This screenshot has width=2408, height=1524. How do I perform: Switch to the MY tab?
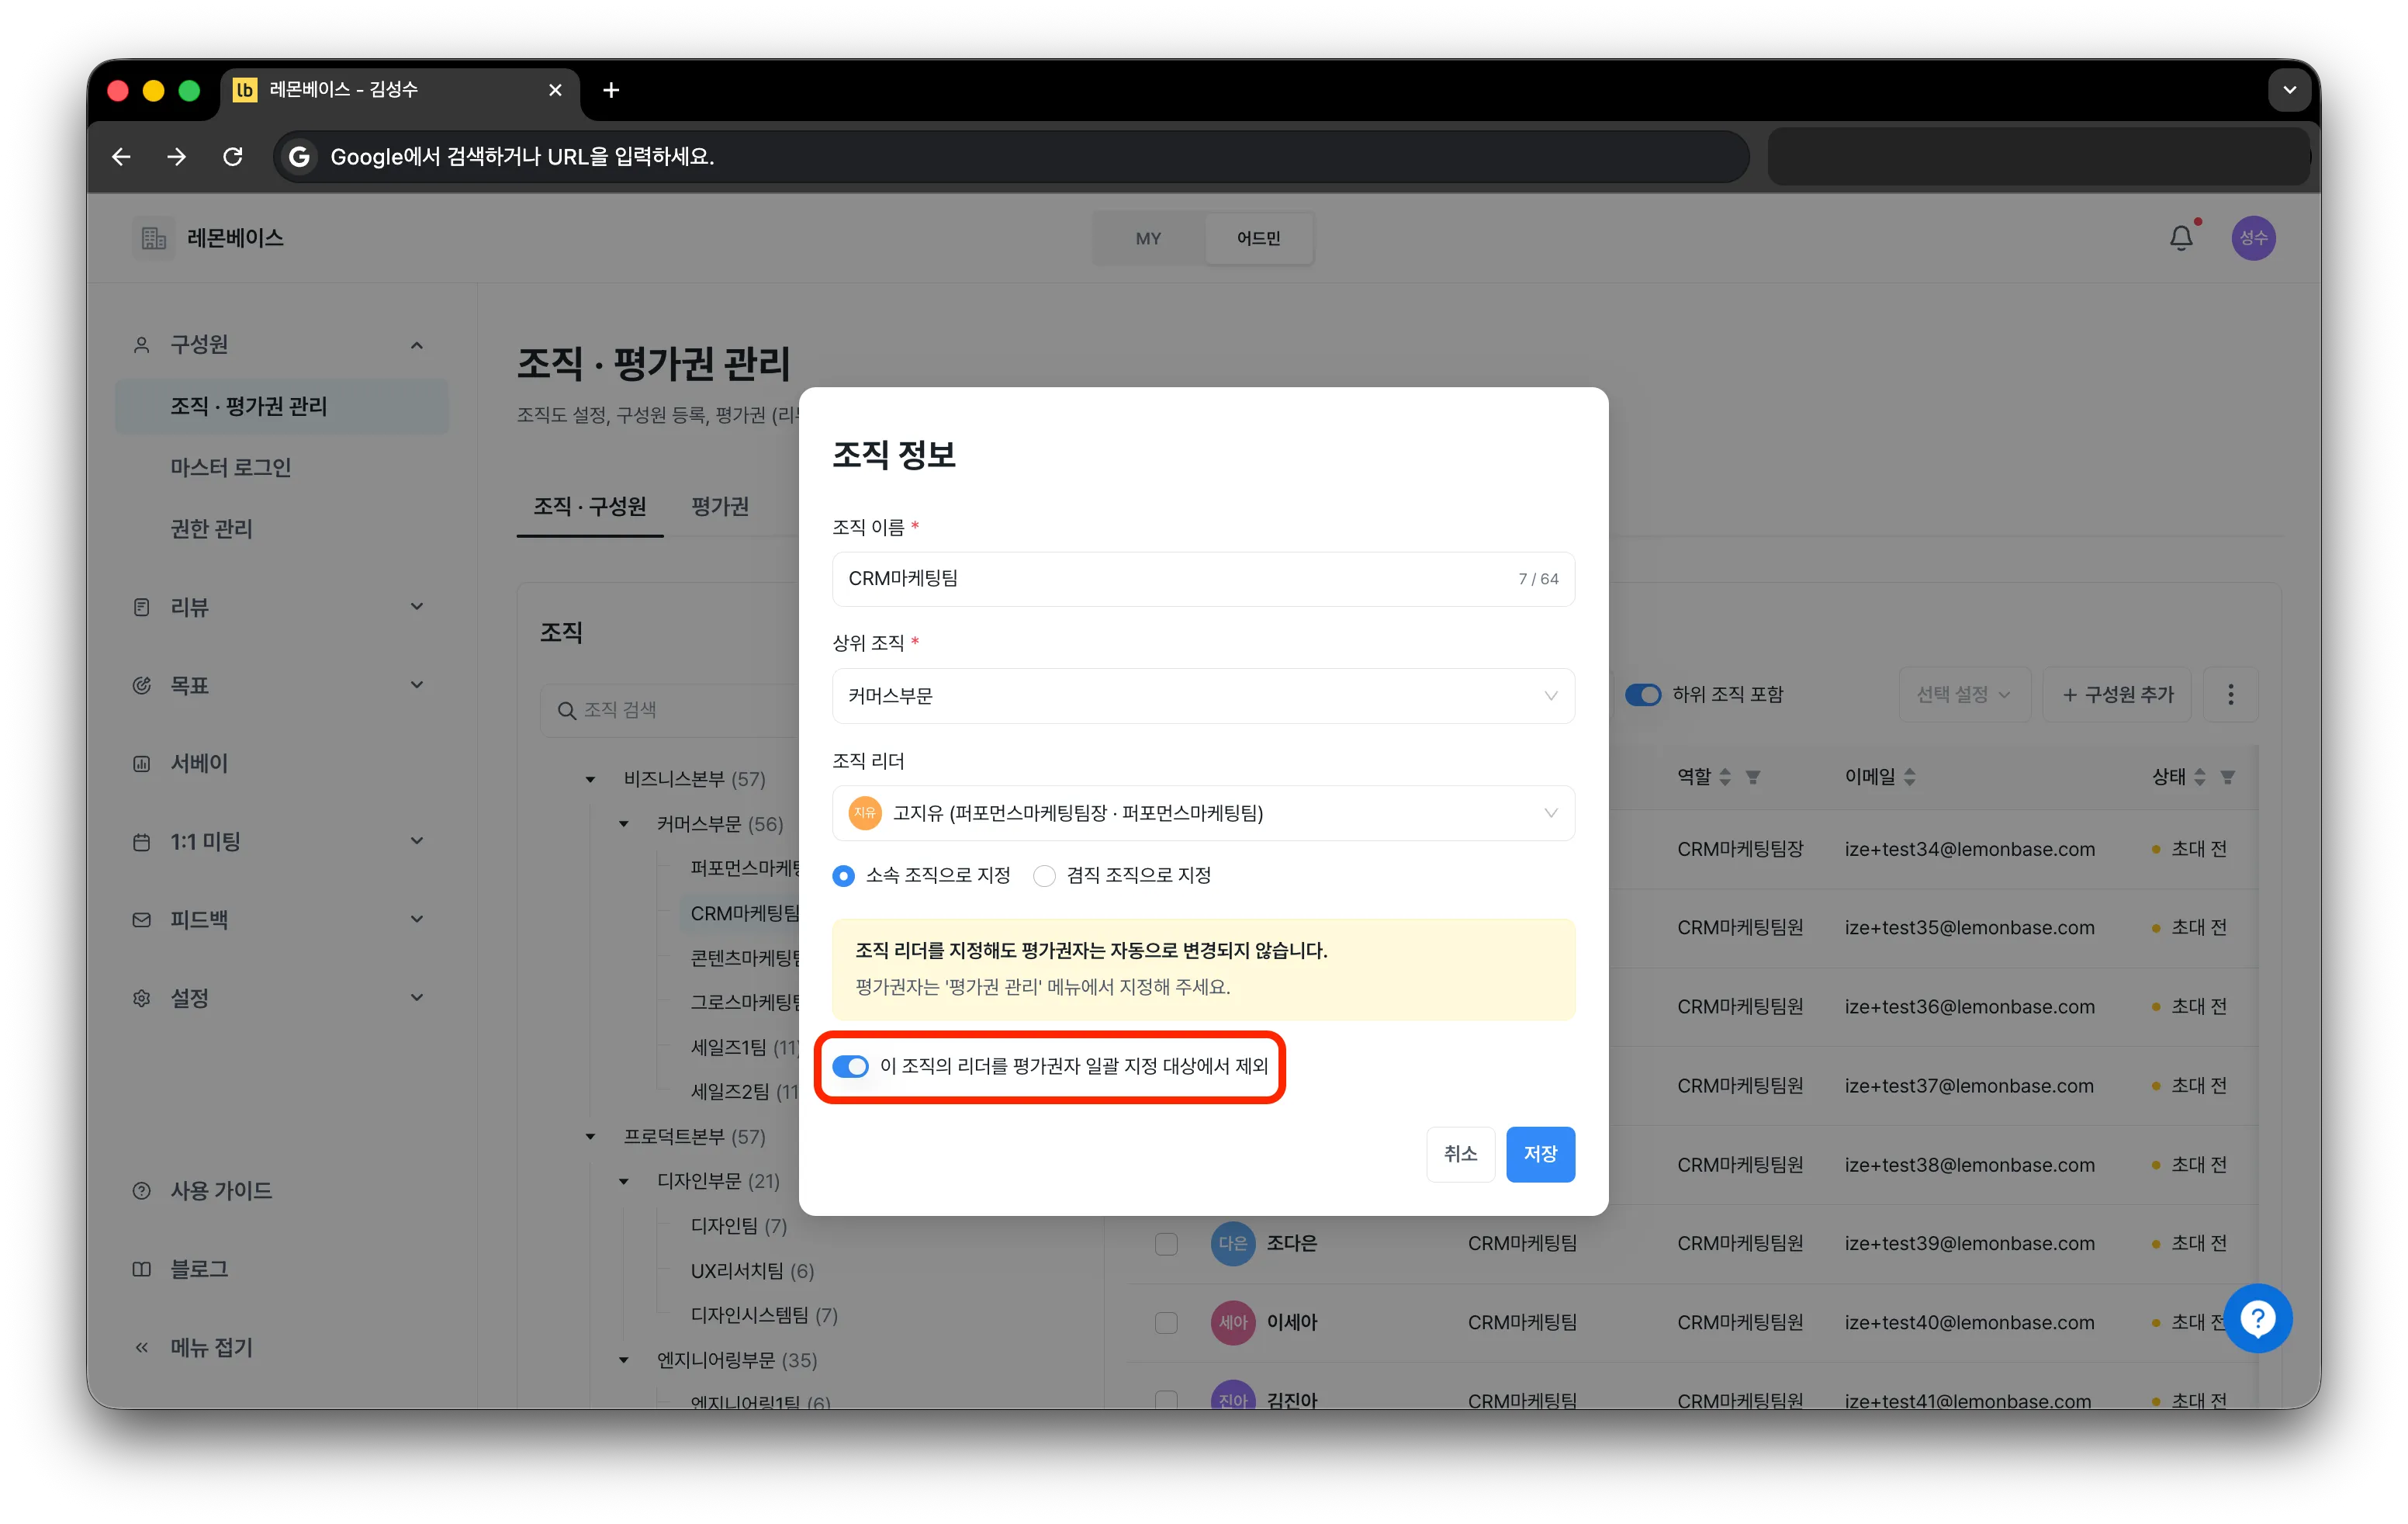1148,239
